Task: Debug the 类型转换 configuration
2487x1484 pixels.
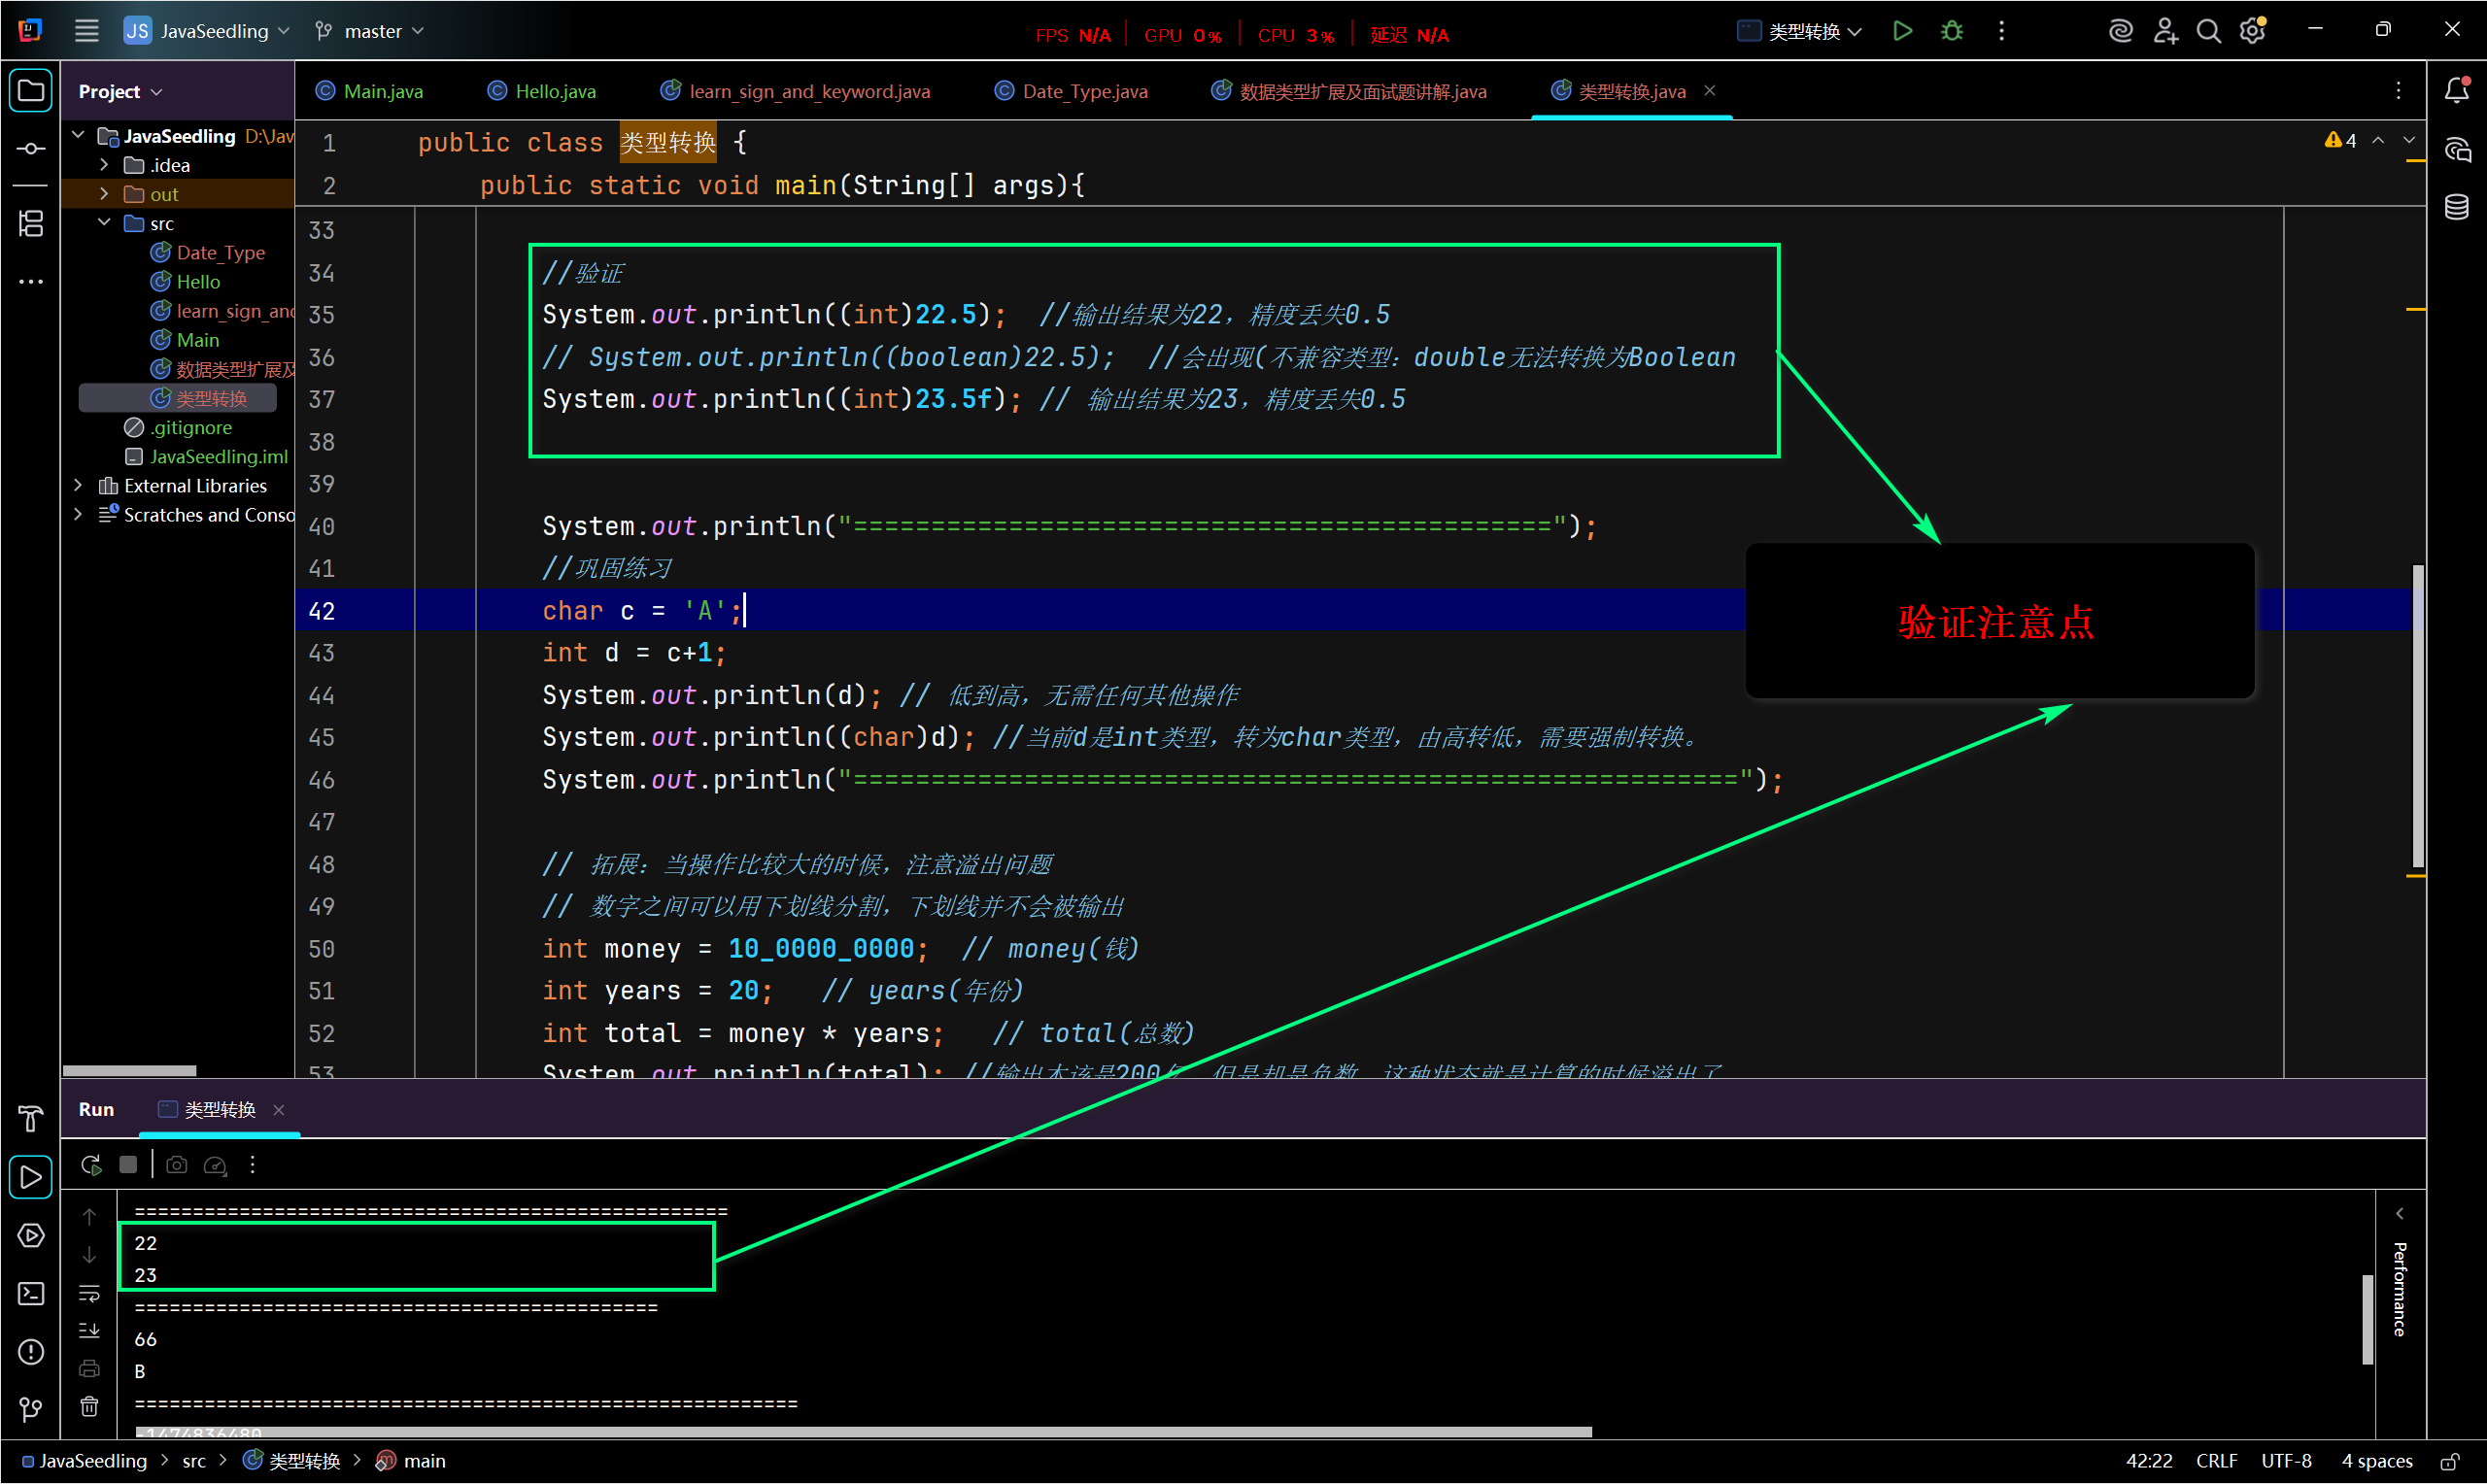Action: [1951, 31]
